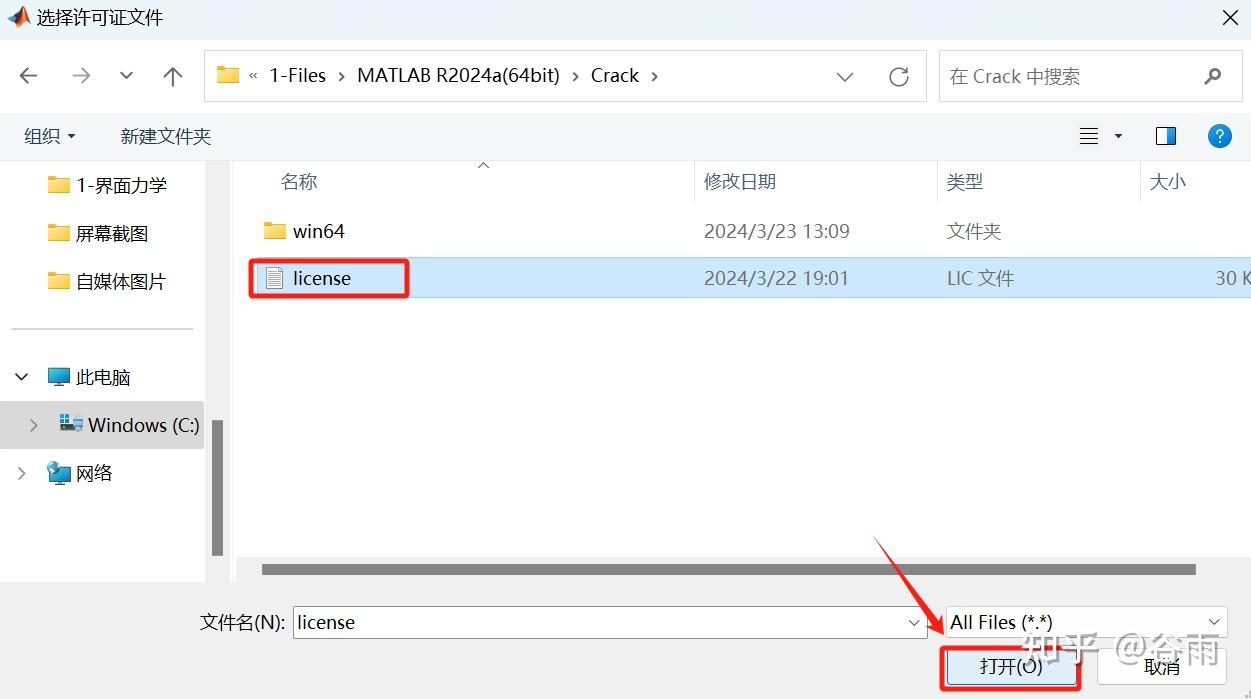Open the address bar history dropdown

coord(845,75)
